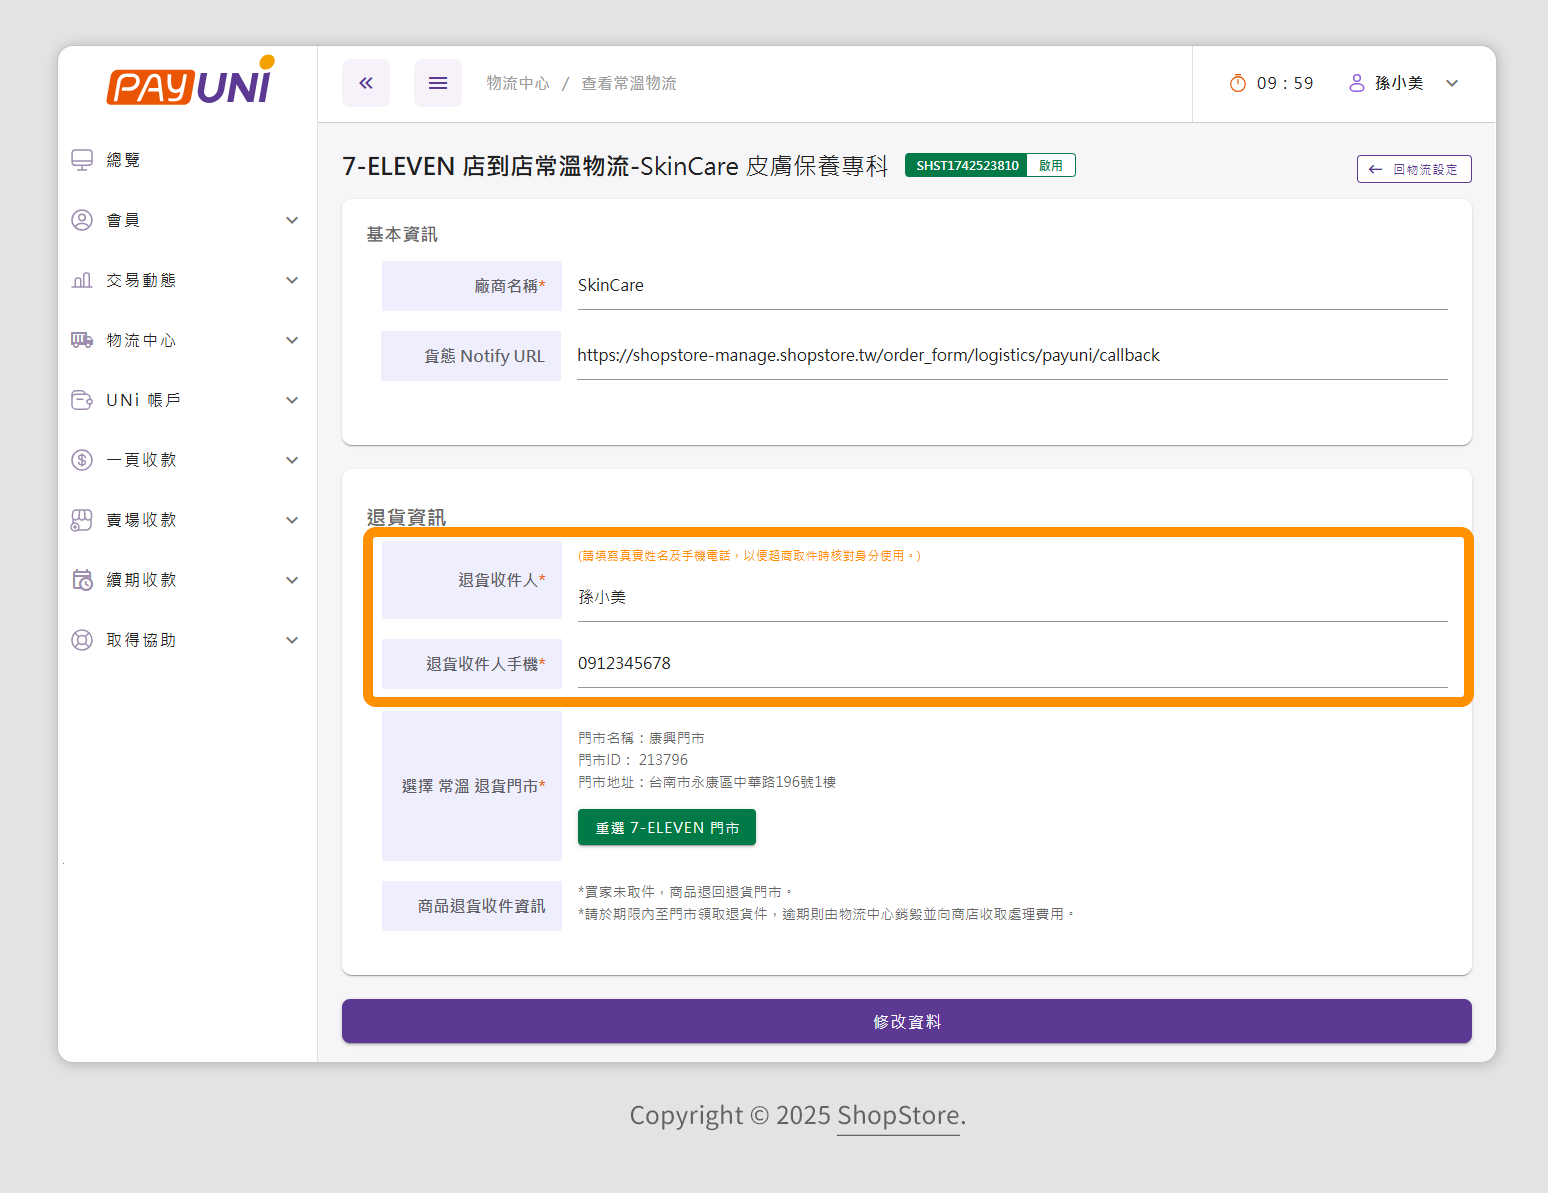Select 賣場收款 sidebar item

pos(187,520)
